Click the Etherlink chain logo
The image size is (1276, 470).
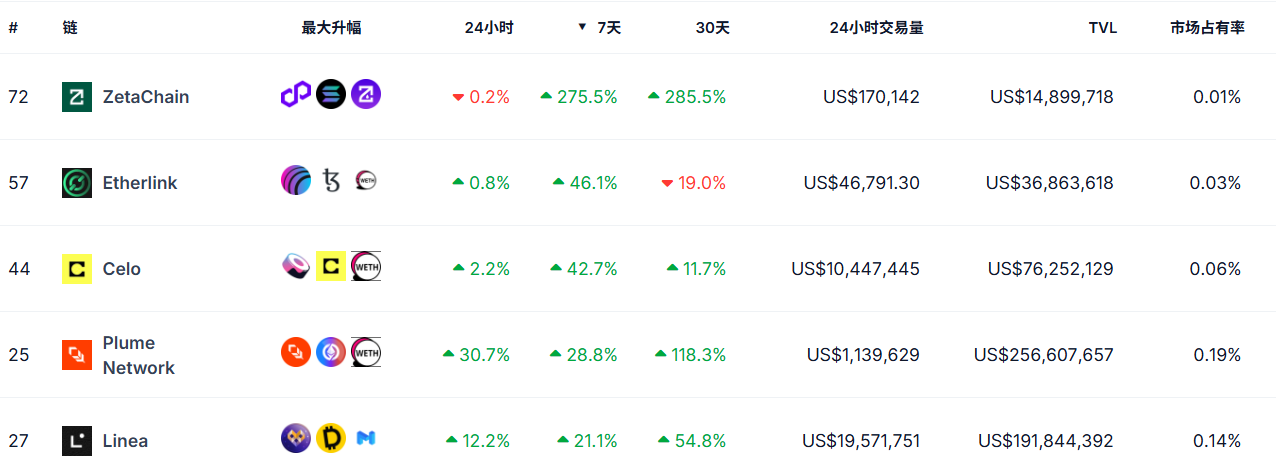pyautogui.click(x=77, y=183)
